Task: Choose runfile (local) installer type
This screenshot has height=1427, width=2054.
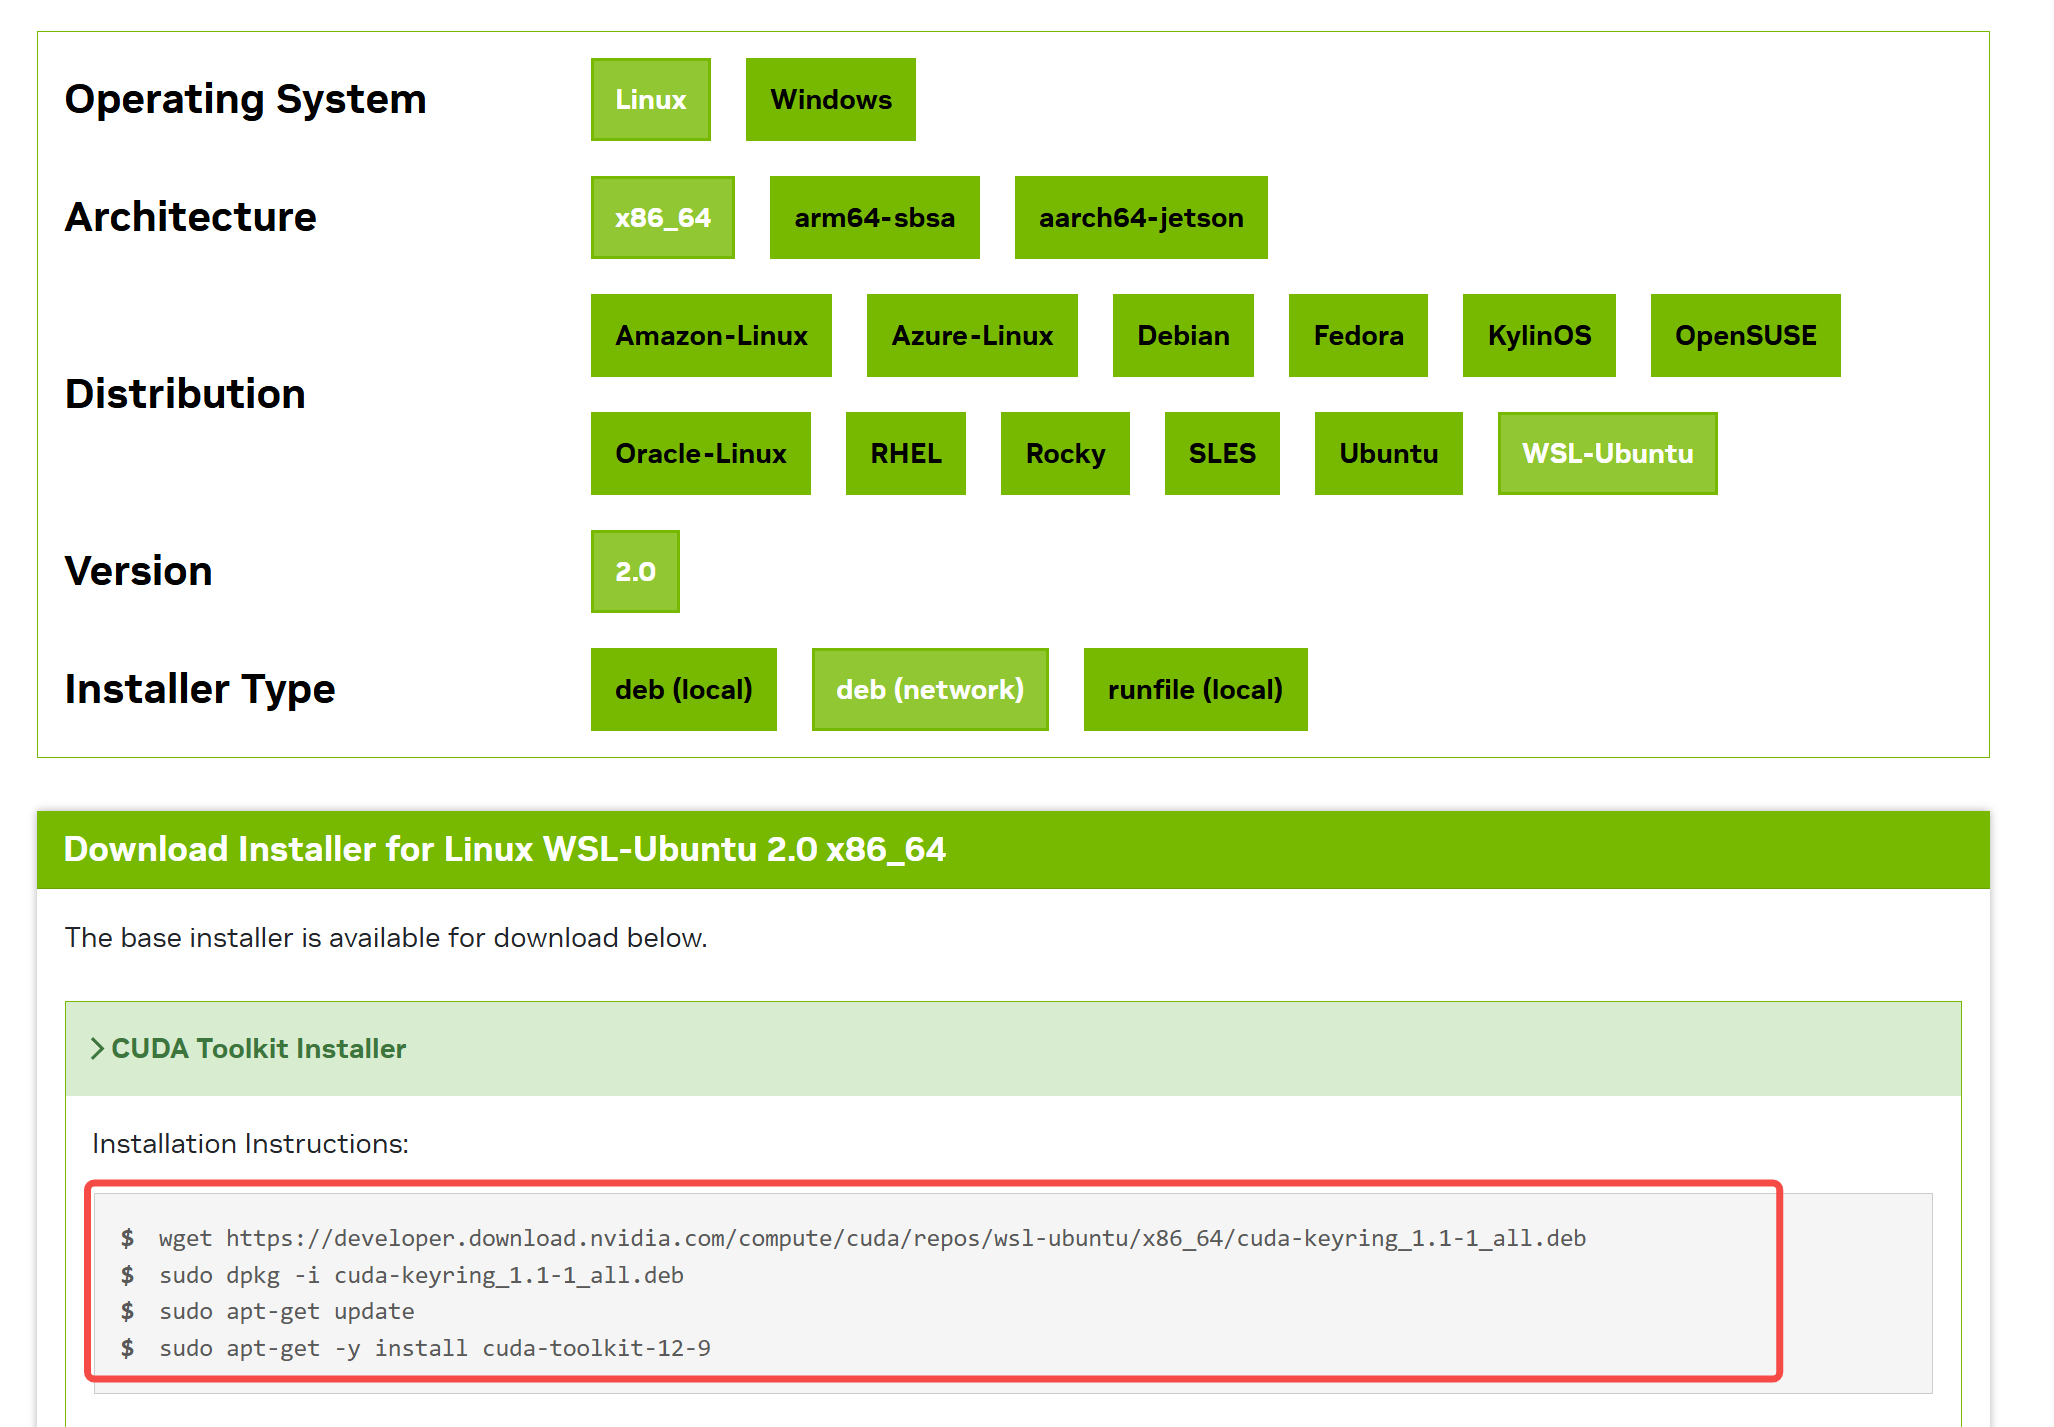Action: [x=1195, y=690]
